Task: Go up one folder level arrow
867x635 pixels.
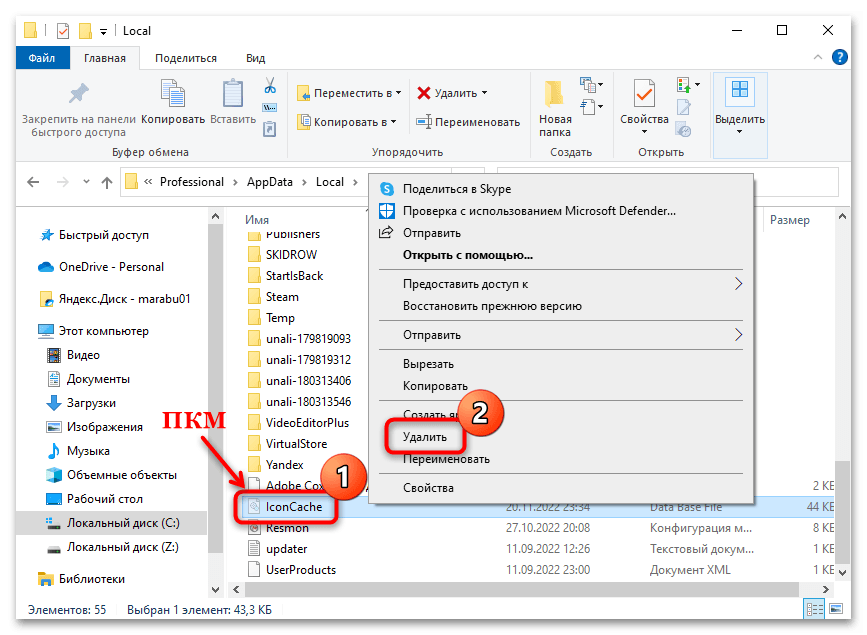Action: [x=107, y=182]
